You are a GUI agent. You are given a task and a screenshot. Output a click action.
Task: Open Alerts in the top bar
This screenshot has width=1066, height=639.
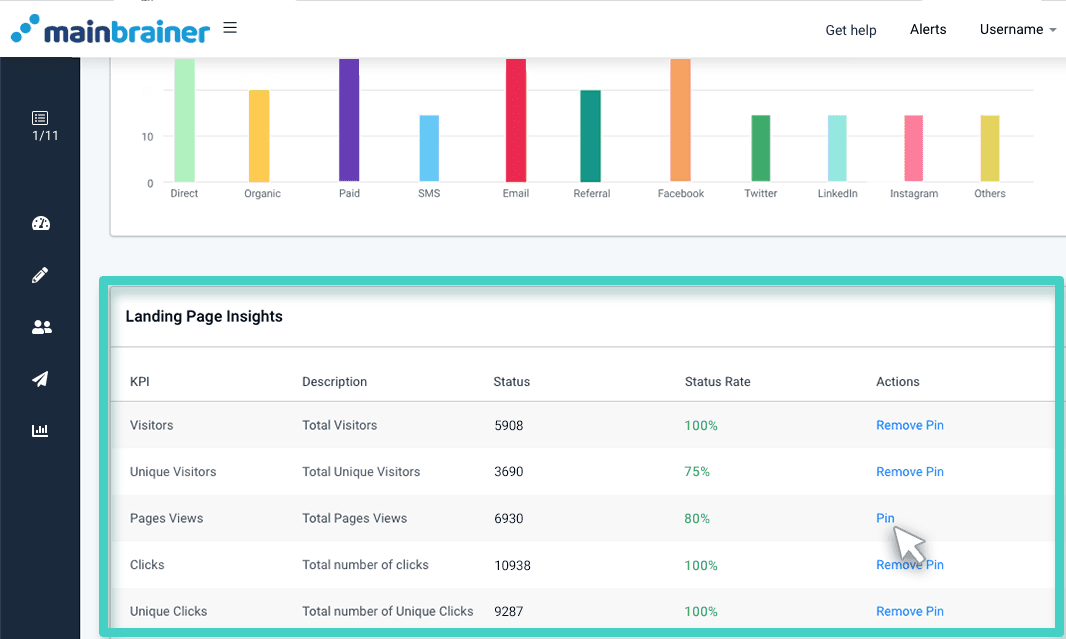928,29
